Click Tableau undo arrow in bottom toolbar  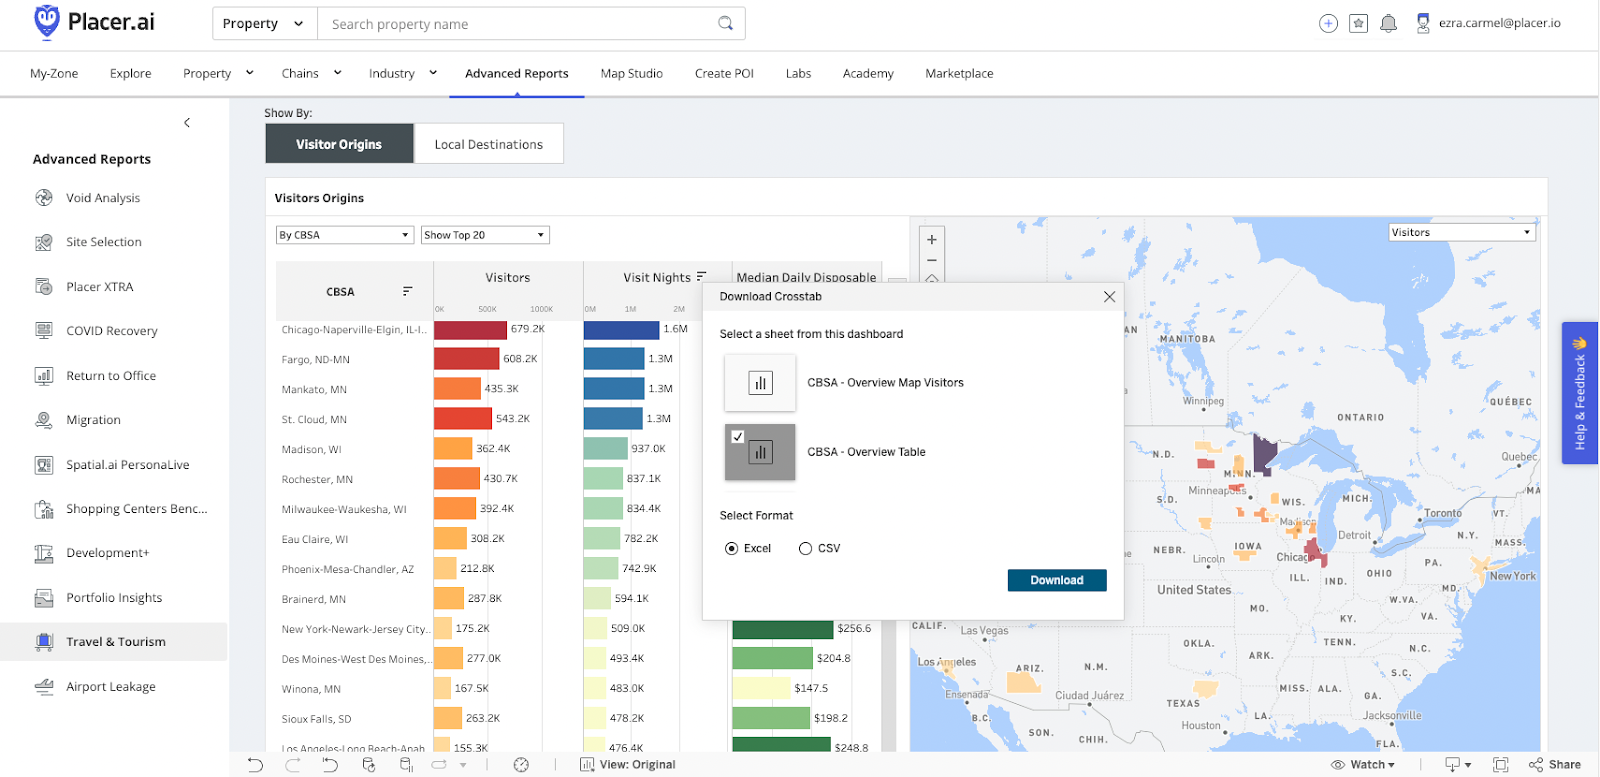click(255, 765)
